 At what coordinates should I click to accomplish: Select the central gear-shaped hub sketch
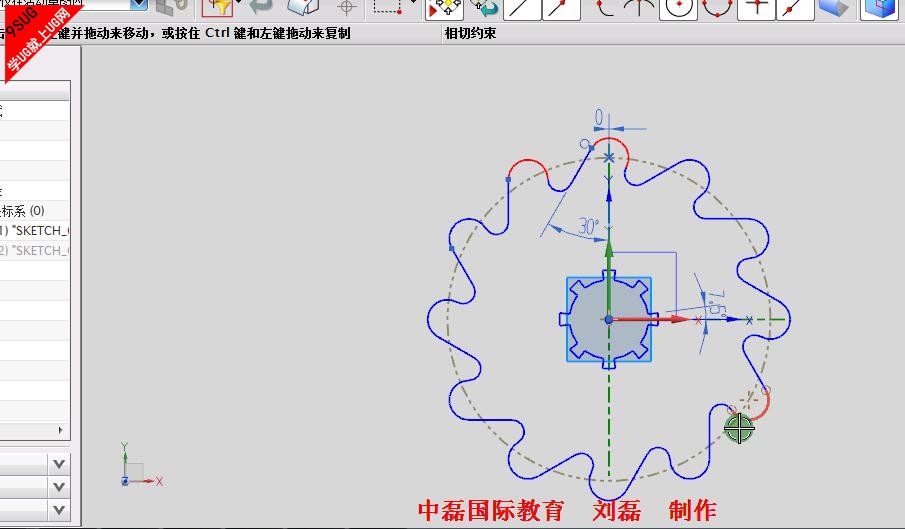[x=609, y=320]
